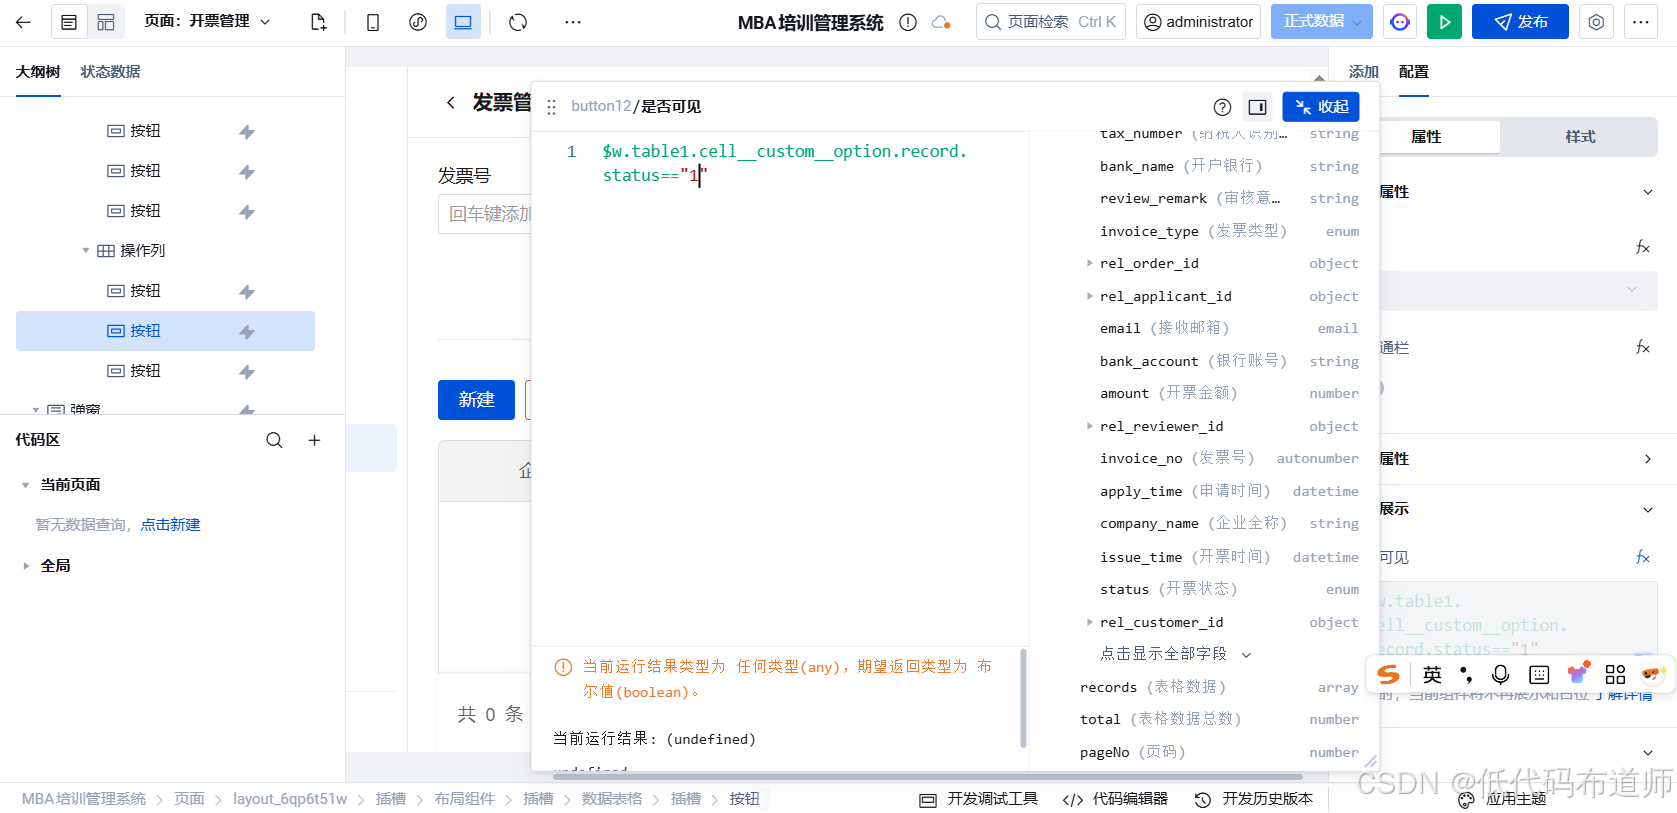Screen dimensions: 1677x813
Task: Go back from 发票管理 page header arrow
Action: pos(451,102)
